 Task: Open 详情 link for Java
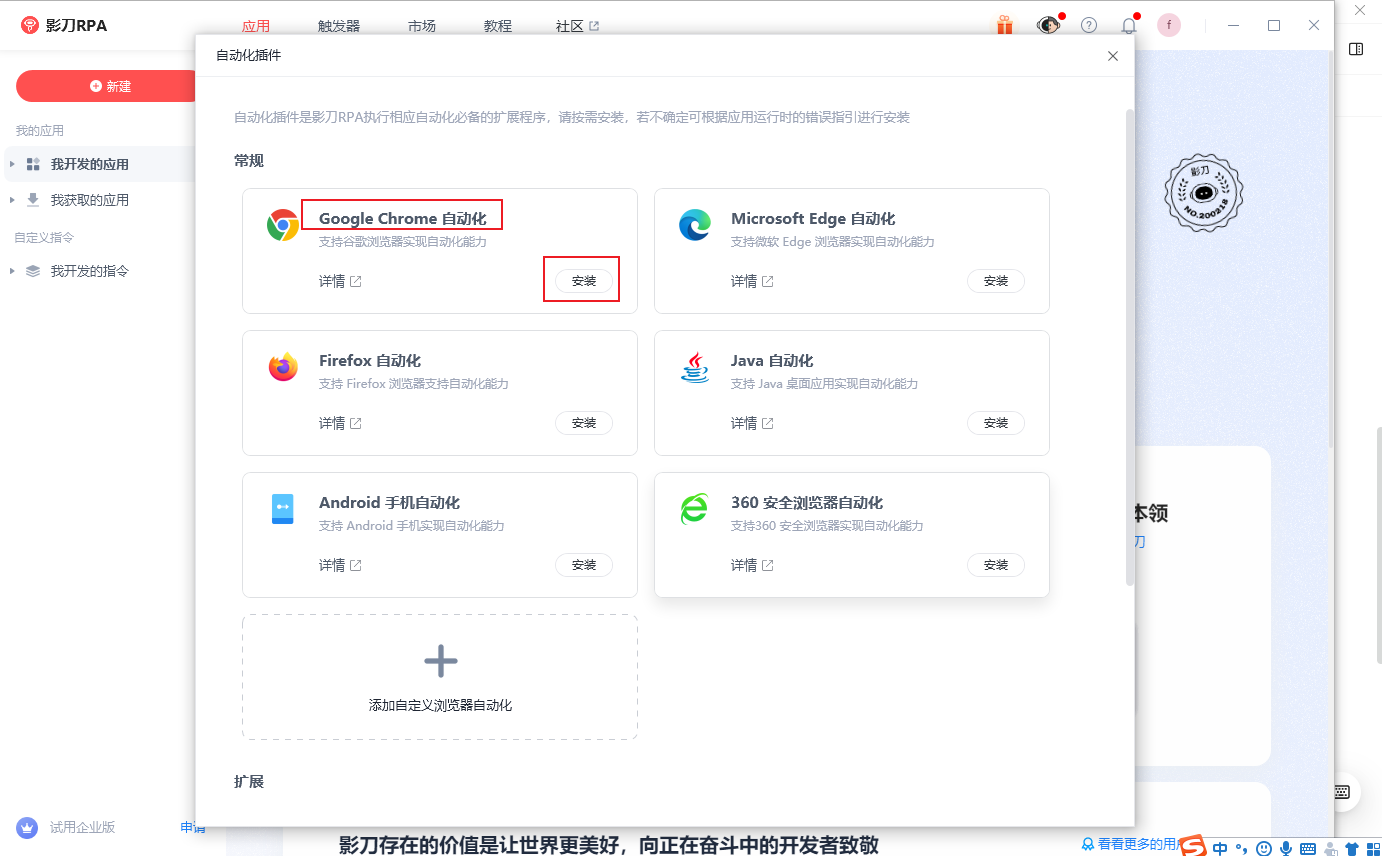[x=752, y=423]
